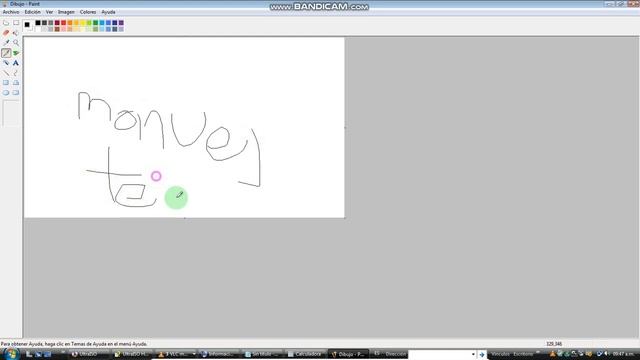The image size is (640, 360).
Task: Select the Ellipse shape tool
Action: pyautogui.click(x=6, y=93)
